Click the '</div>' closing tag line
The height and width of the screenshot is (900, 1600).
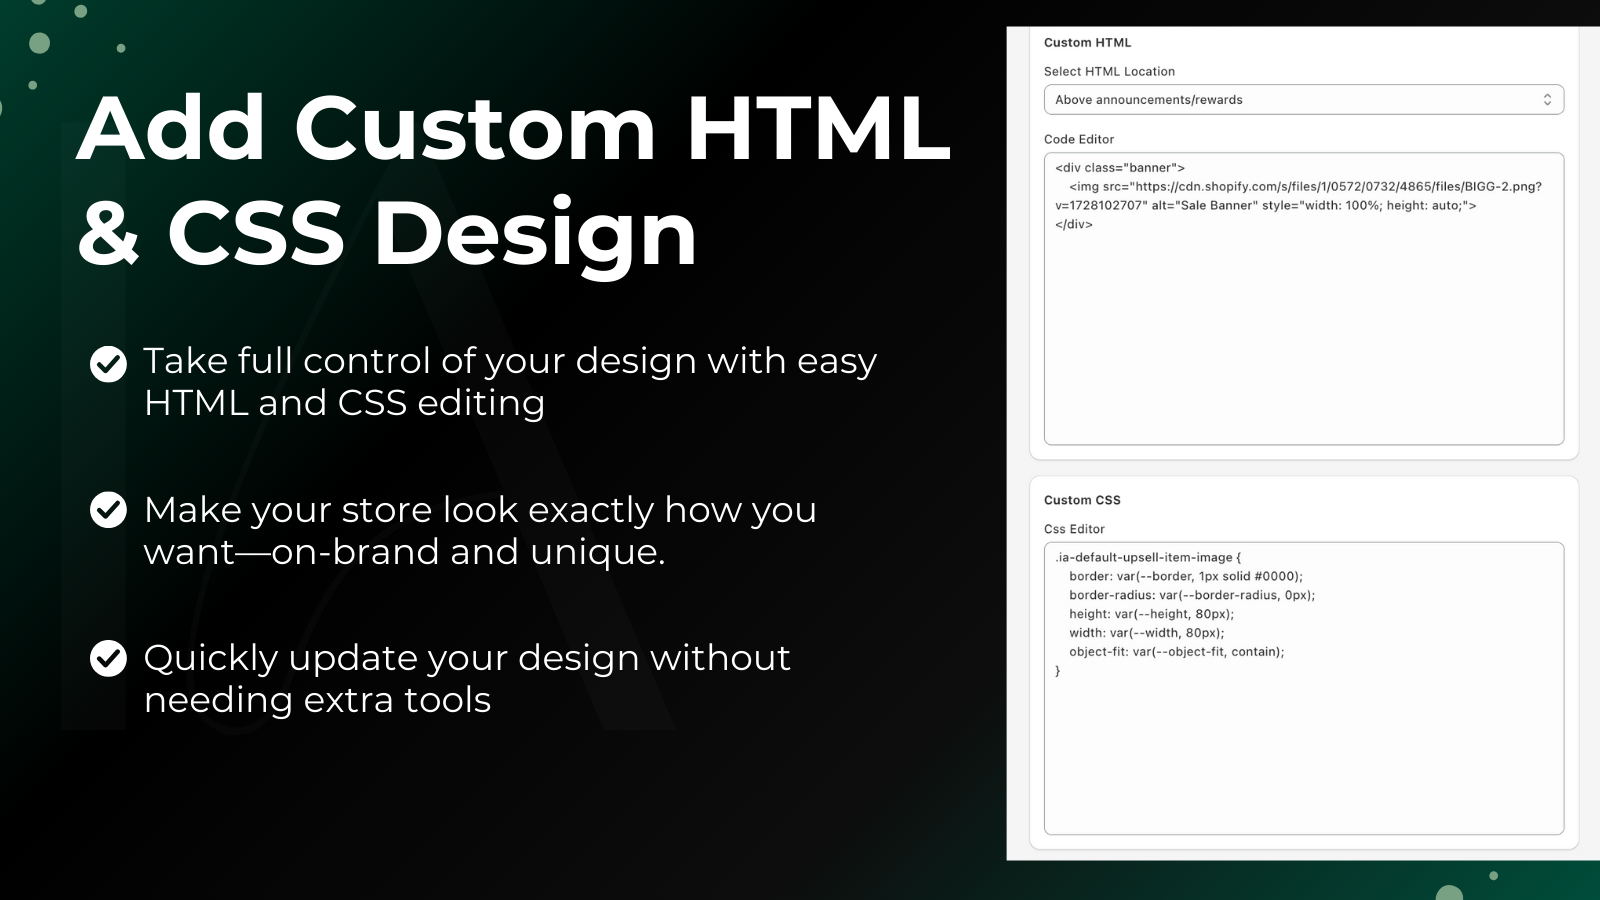click(1074, 224)
